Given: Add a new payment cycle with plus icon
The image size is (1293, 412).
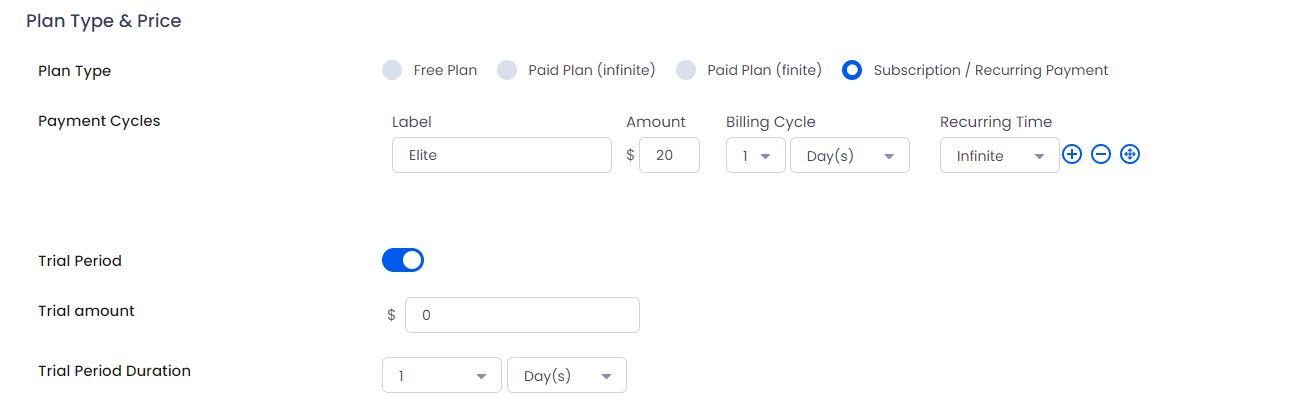Looking at the screenshot, I should click(x=1072, y=155).
